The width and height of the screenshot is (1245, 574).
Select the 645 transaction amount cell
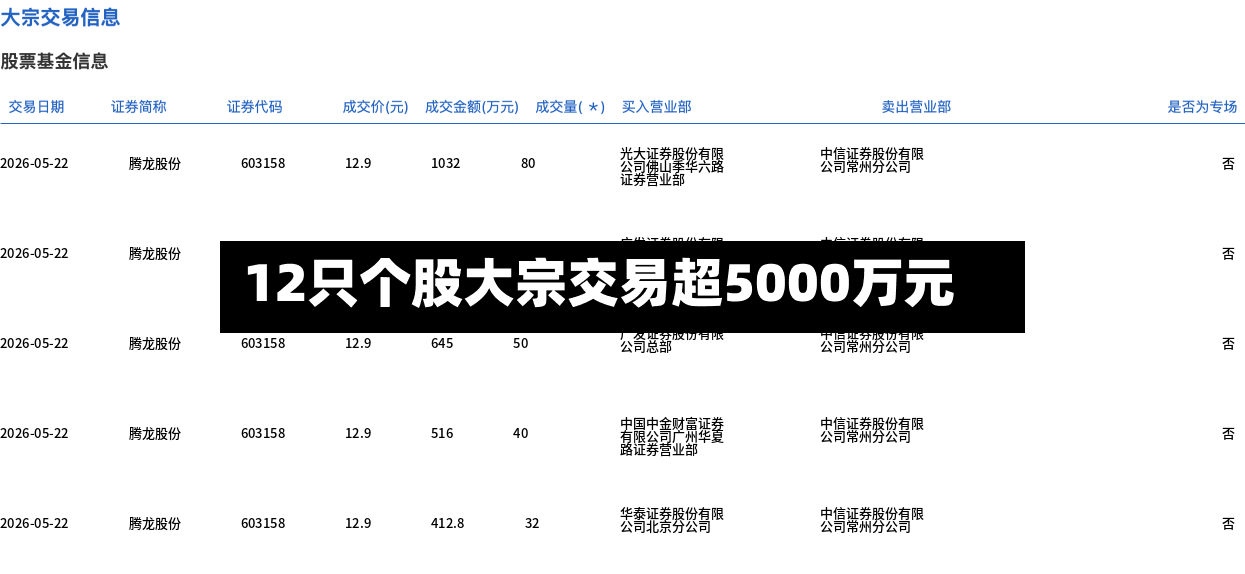click(x=442, y=343)
